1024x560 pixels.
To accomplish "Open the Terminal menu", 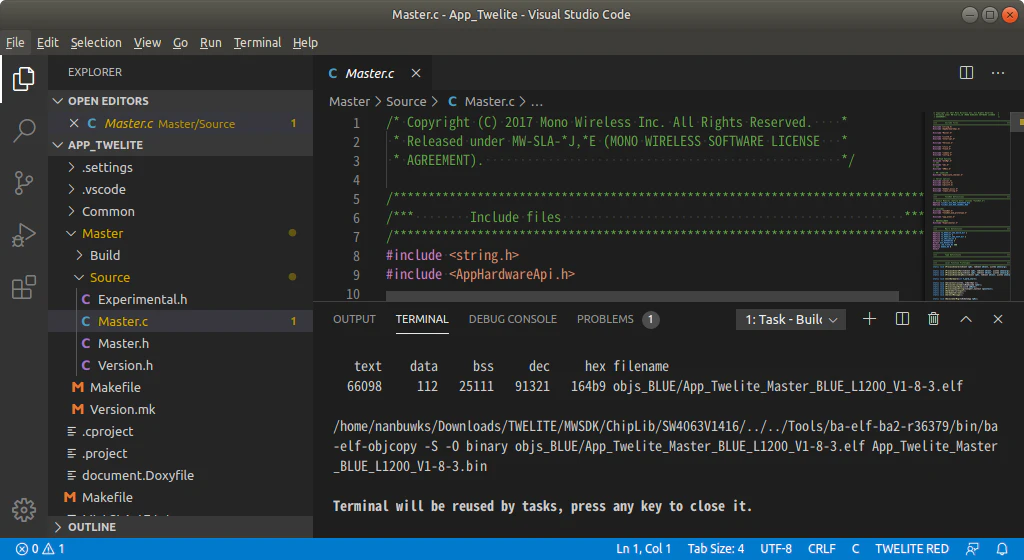I will tap(257, 42).
